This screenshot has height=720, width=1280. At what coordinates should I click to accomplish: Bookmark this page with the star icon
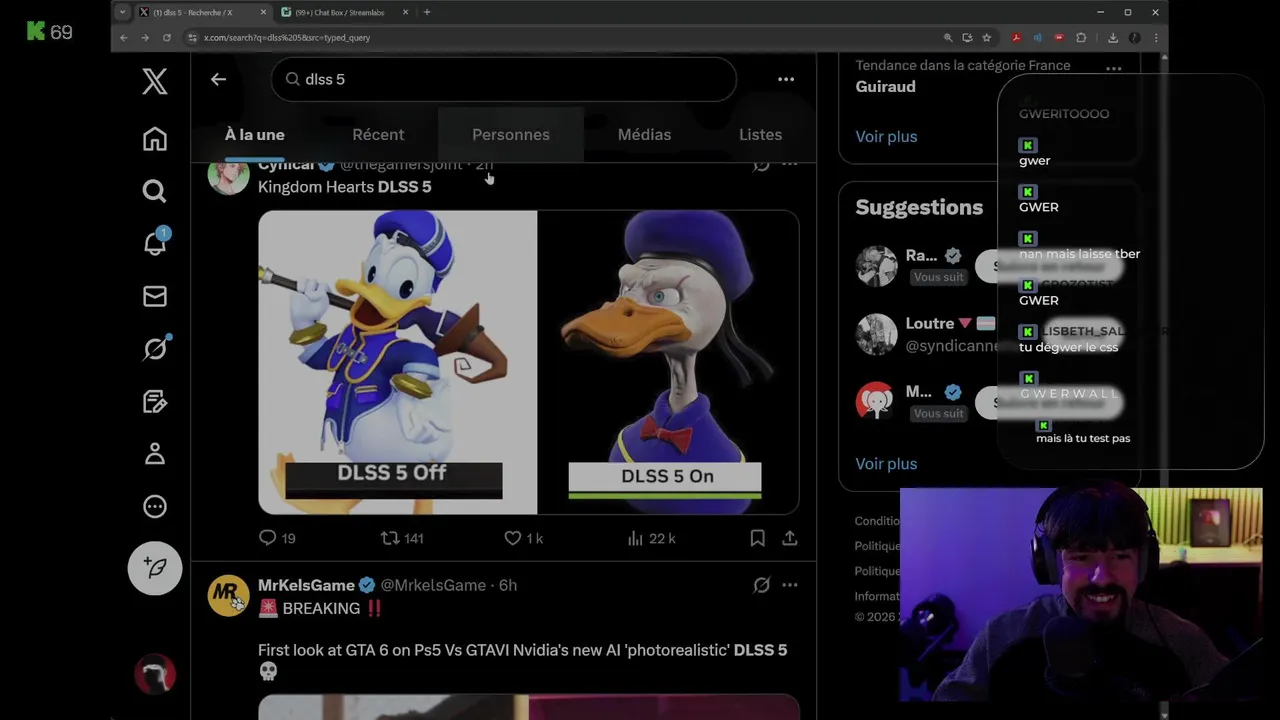(987, 37)
